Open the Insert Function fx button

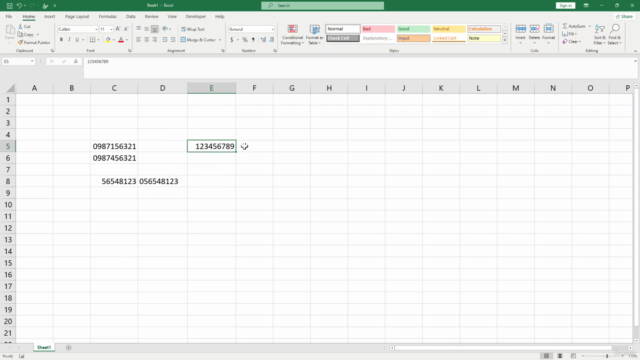tap(76, 61)
